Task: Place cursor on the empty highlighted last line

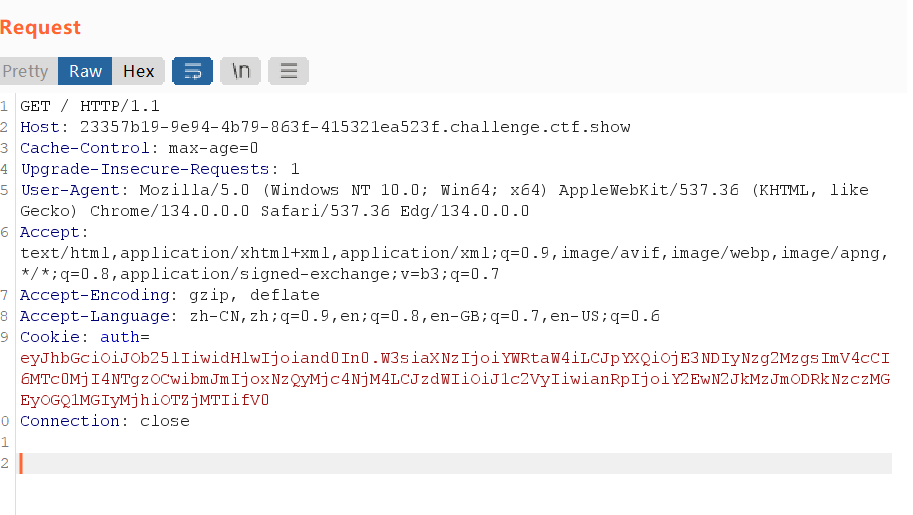Action: point(455,463)
